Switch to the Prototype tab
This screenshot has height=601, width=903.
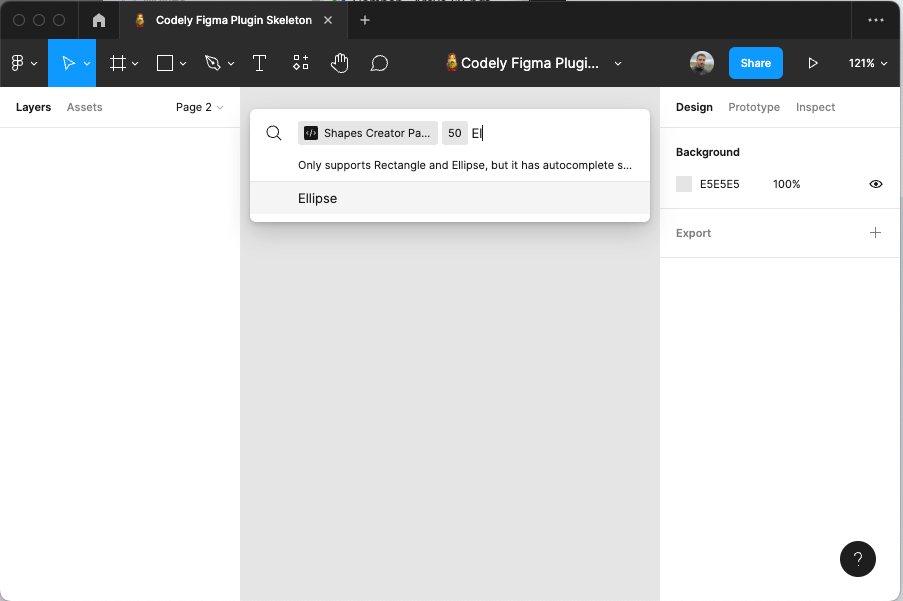tap(754, 107)
